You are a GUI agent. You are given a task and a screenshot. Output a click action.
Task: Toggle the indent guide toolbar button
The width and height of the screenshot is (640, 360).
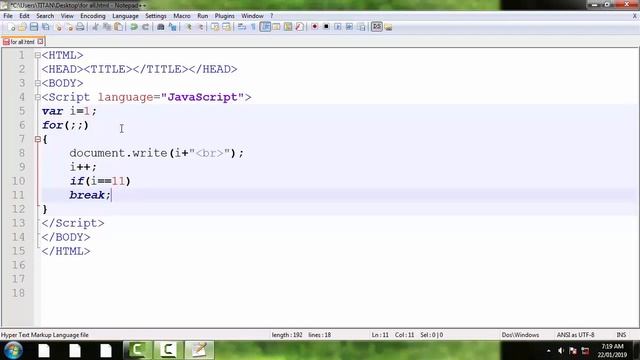pyautogui.click(x=265, y=27)
